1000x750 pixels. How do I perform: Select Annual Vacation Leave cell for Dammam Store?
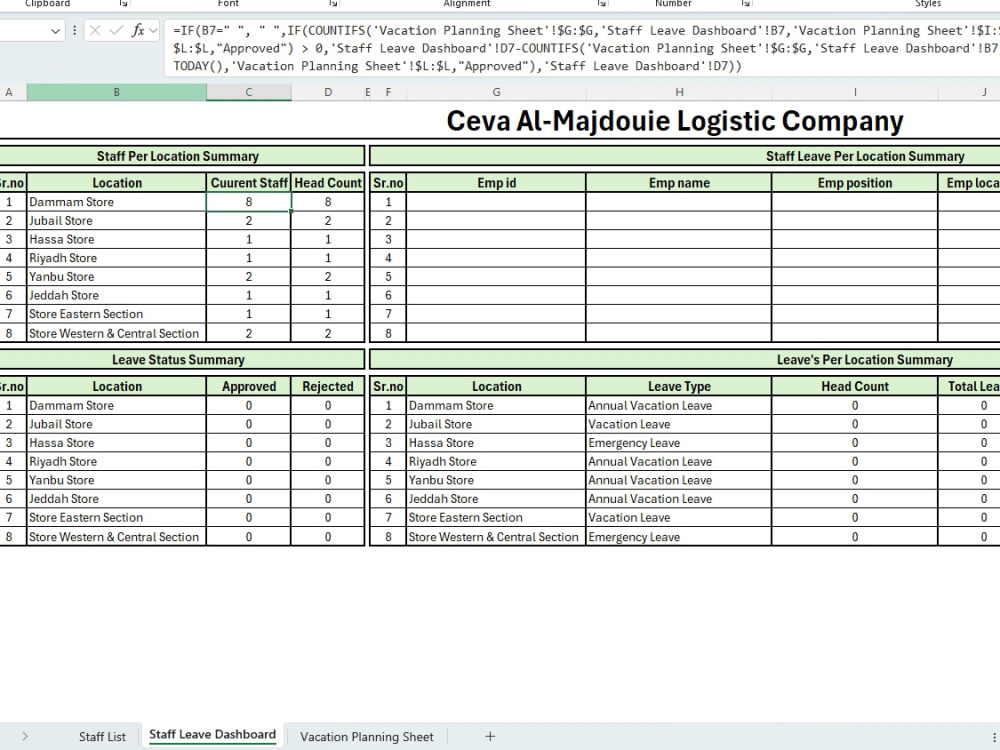click(x=679, y=406)
